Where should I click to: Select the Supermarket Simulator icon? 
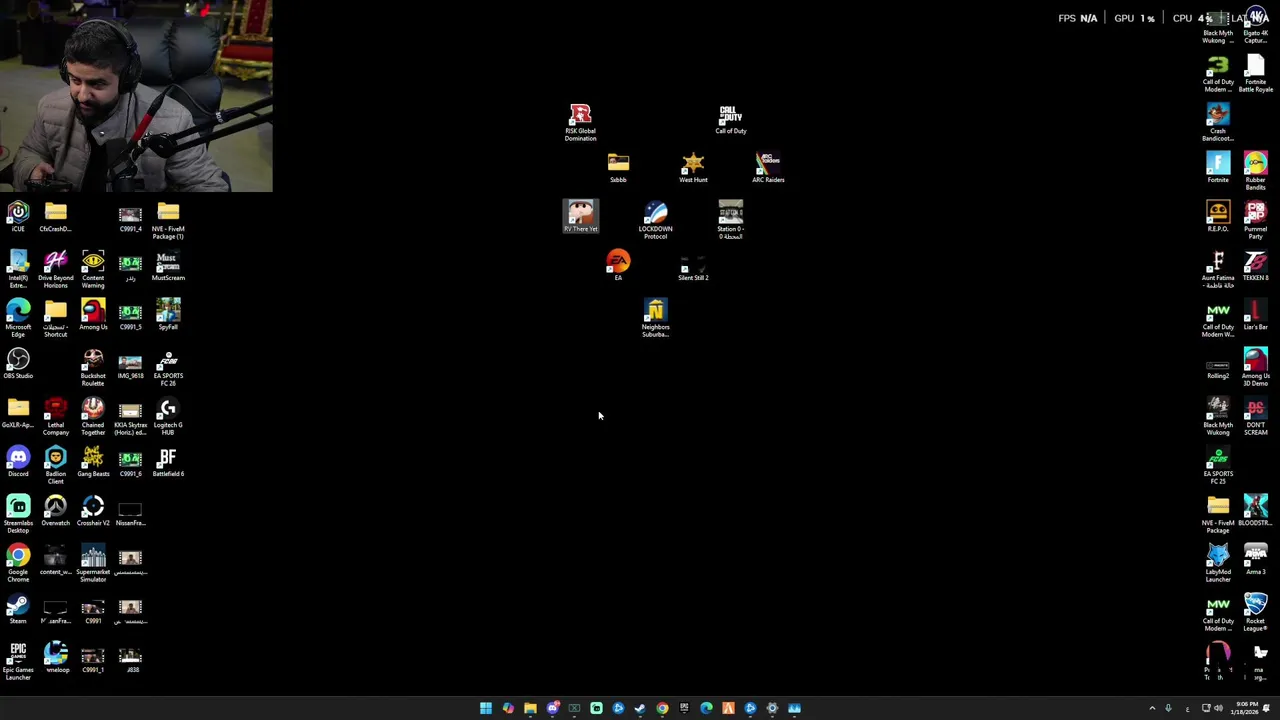(93, 564)
